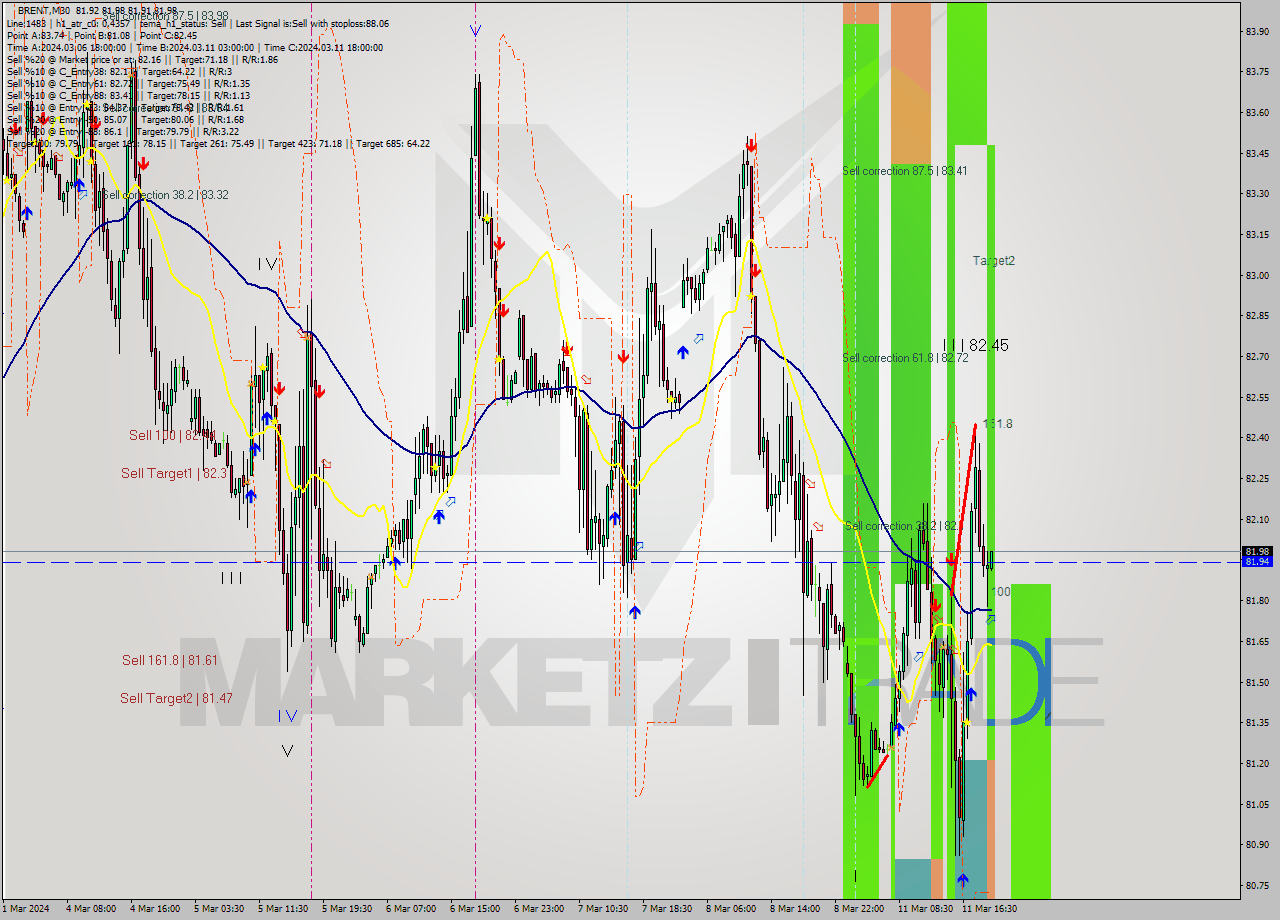Click the '6 Mar 23:00' time label
This screenshot has height=920, width=1280.
coord(539,909)
